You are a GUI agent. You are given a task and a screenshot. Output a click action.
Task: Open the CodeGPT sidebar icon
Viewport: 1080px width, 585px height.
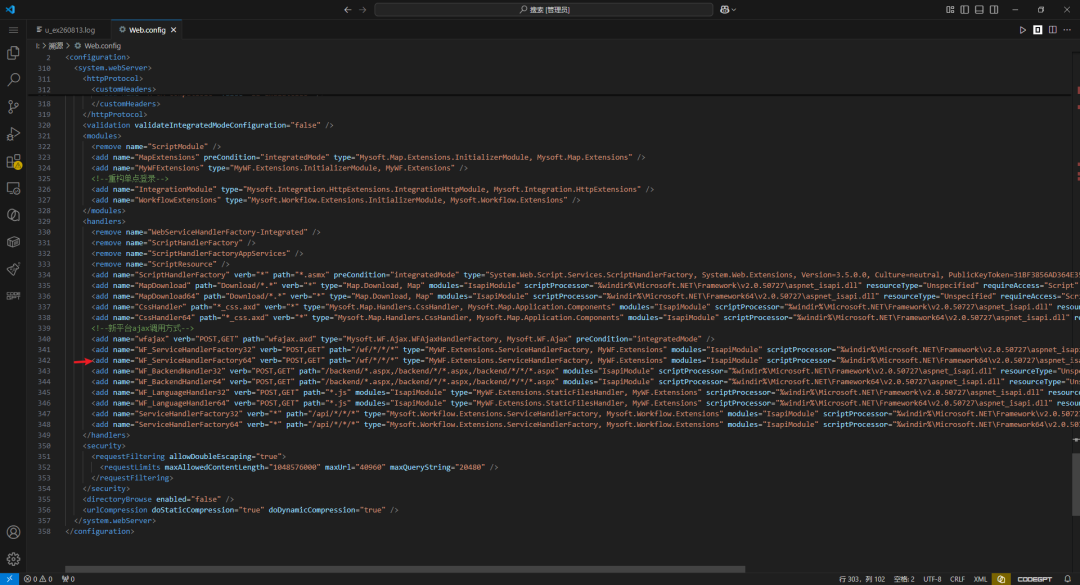(x=13, y=296)
